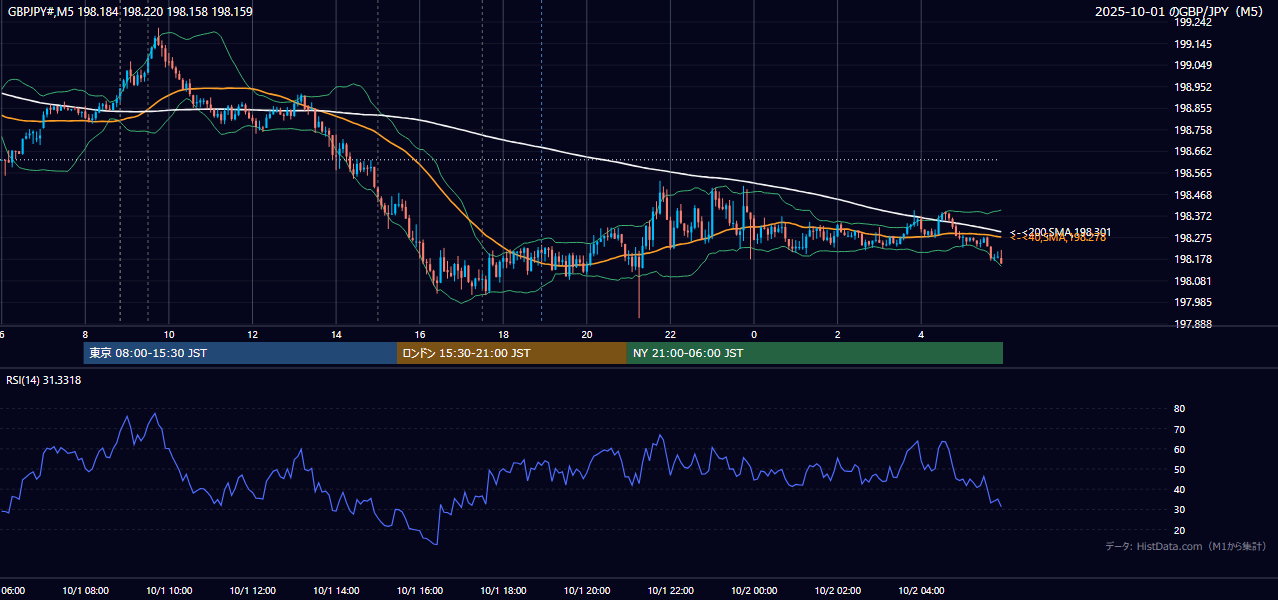Click price level 199.145 on price axis

[x=1193, y=44]
